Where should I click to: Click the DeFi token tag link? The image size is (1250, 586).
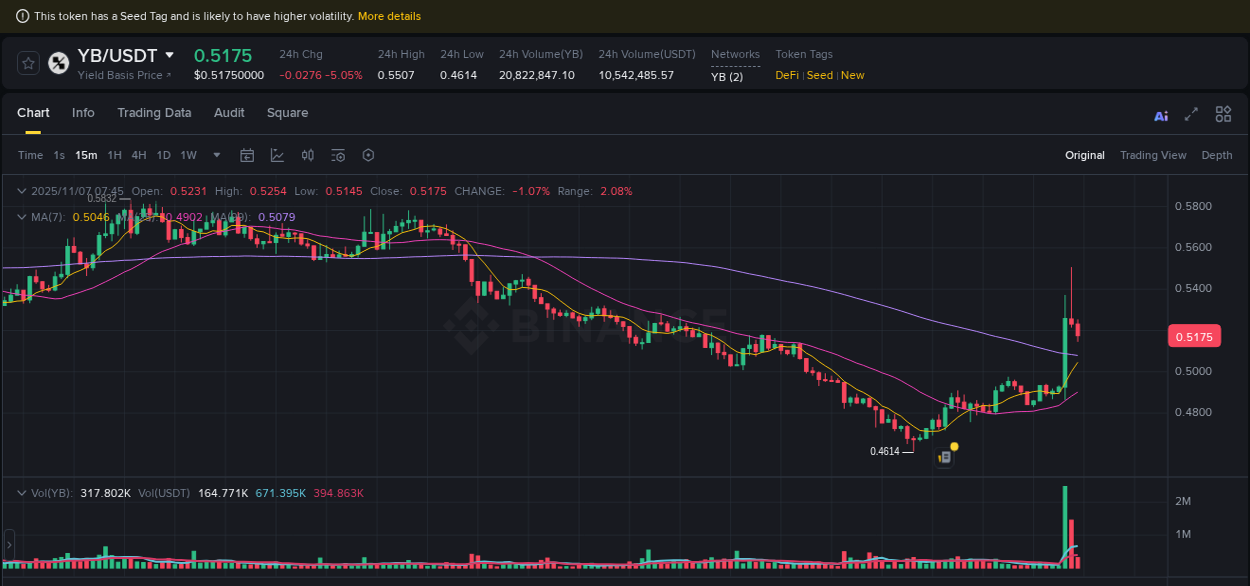tap(786, 75)
